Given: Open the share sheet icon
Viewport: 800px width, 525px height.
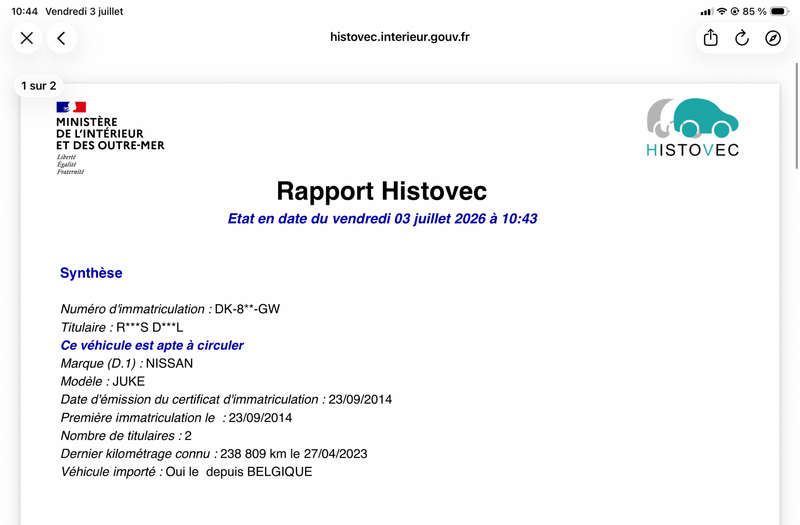Looking at the screenshot, I should (711, 38).
